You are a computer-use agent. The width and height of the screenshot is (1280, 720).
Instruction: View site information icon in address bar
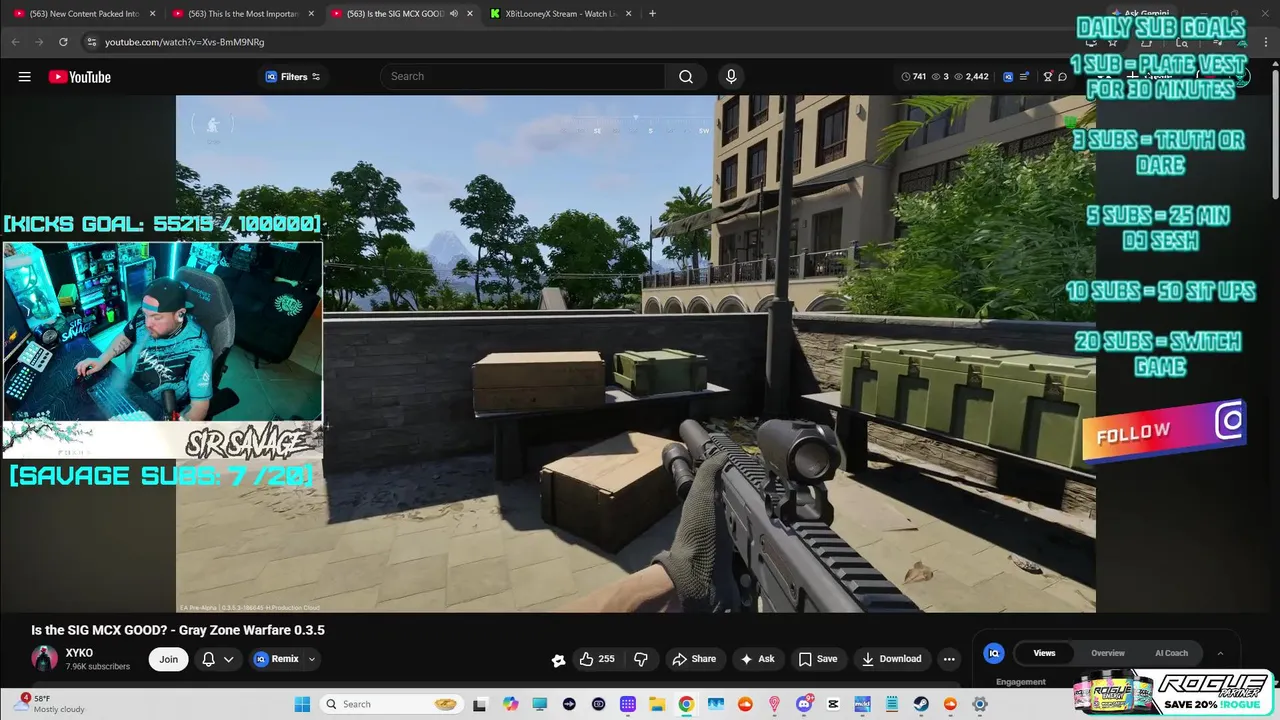pyautogui.click(x=92, y=42)
